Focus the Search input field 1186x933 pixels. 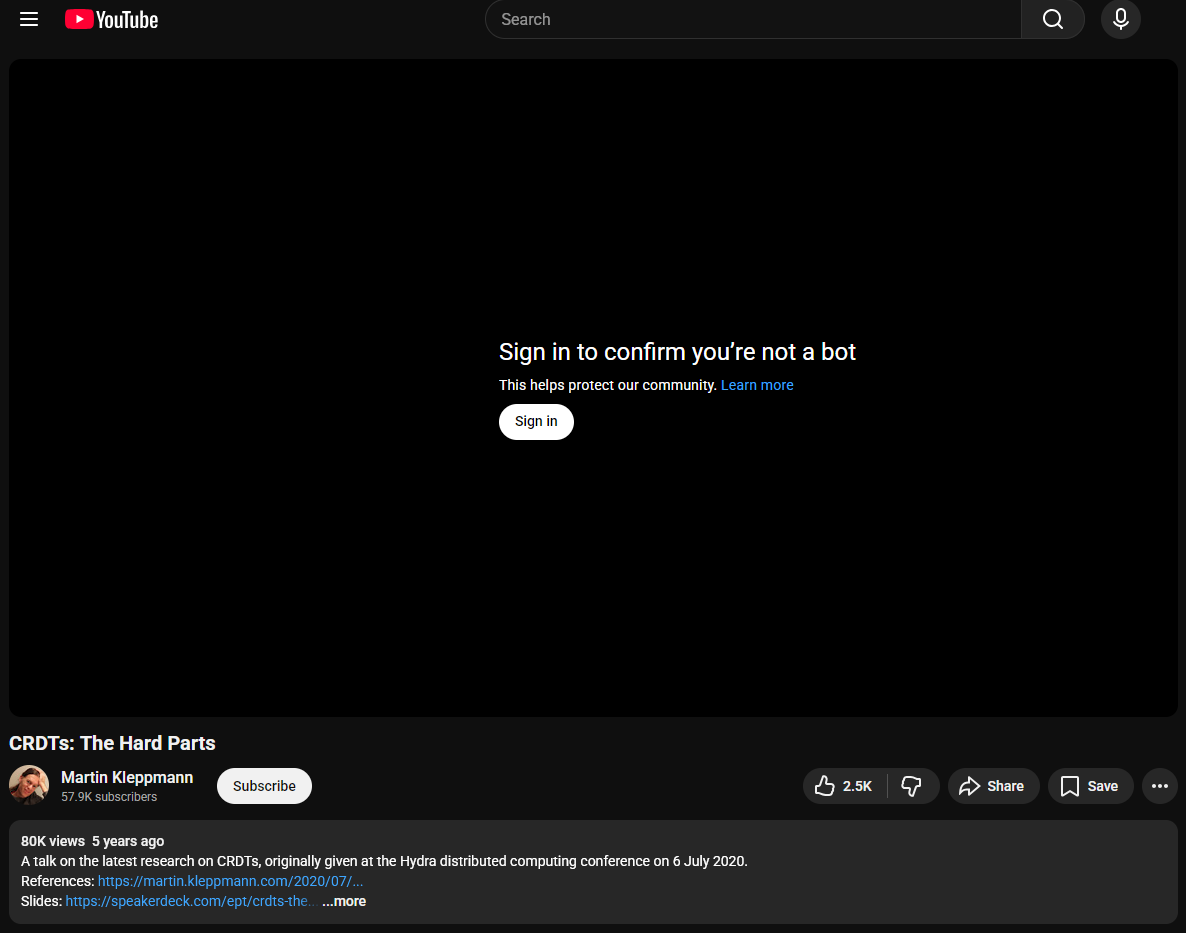pyautogui.click(x=753, y=20)
